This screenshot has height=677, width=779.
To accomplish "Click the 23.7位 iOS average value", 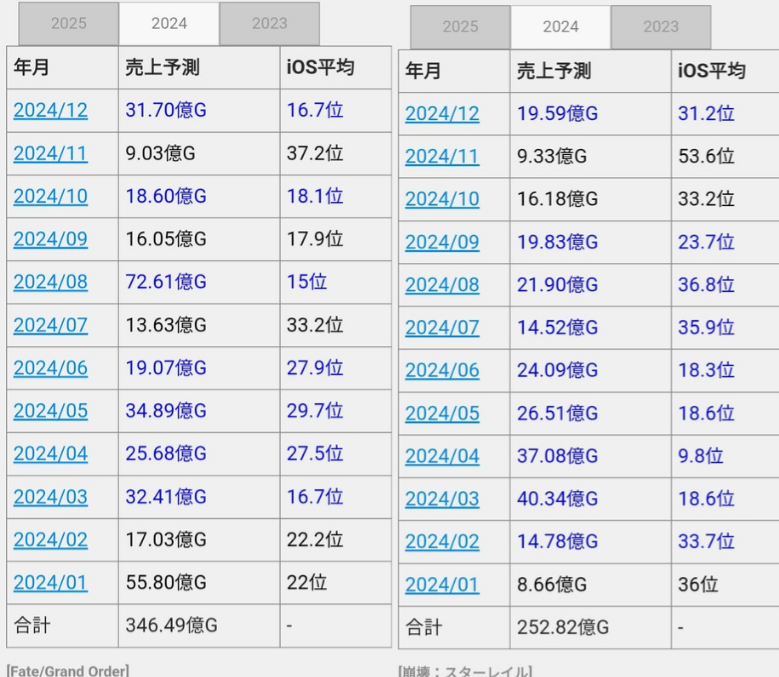I will click(706, 242).
